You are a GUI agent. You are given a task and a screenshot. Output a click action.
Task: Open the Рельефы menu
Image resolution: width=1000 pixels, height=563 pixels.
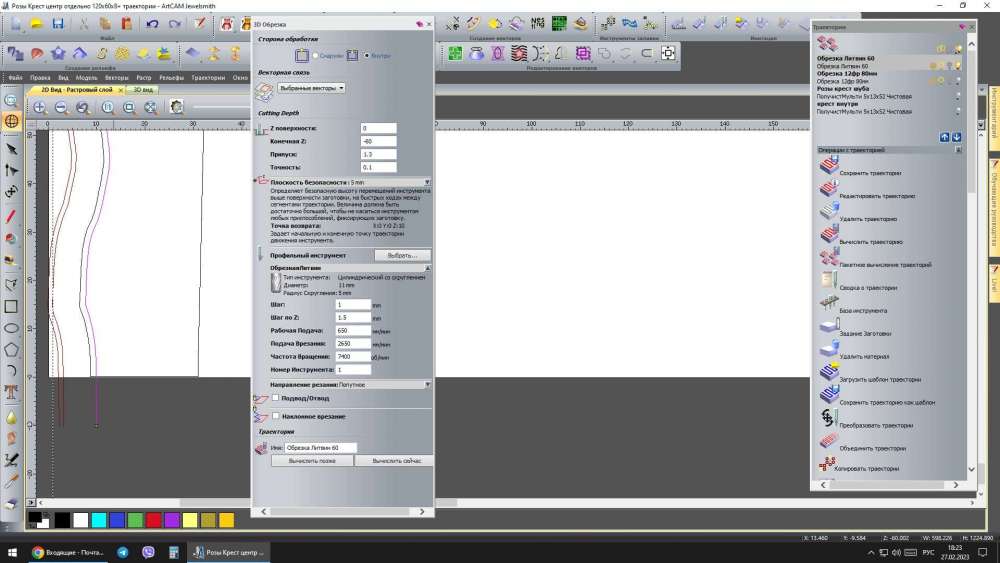171,77
